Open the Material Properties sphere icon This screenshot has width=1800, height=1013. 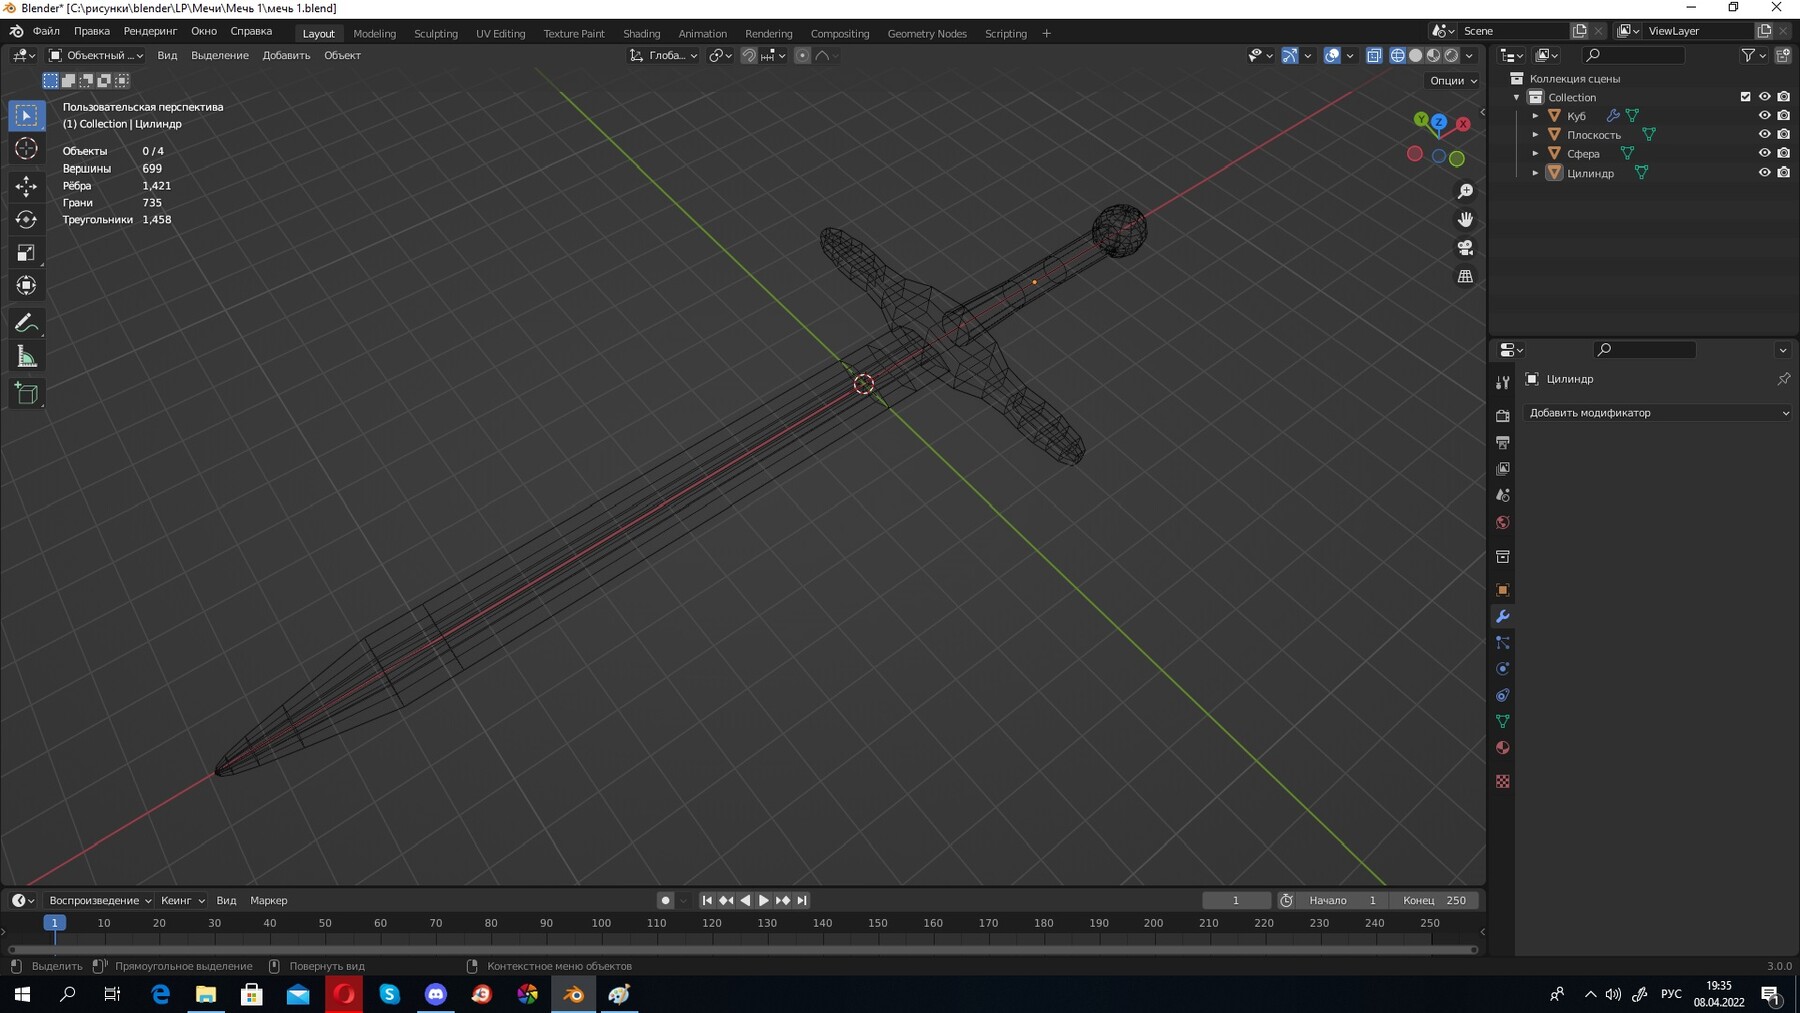pos(1503,747)
